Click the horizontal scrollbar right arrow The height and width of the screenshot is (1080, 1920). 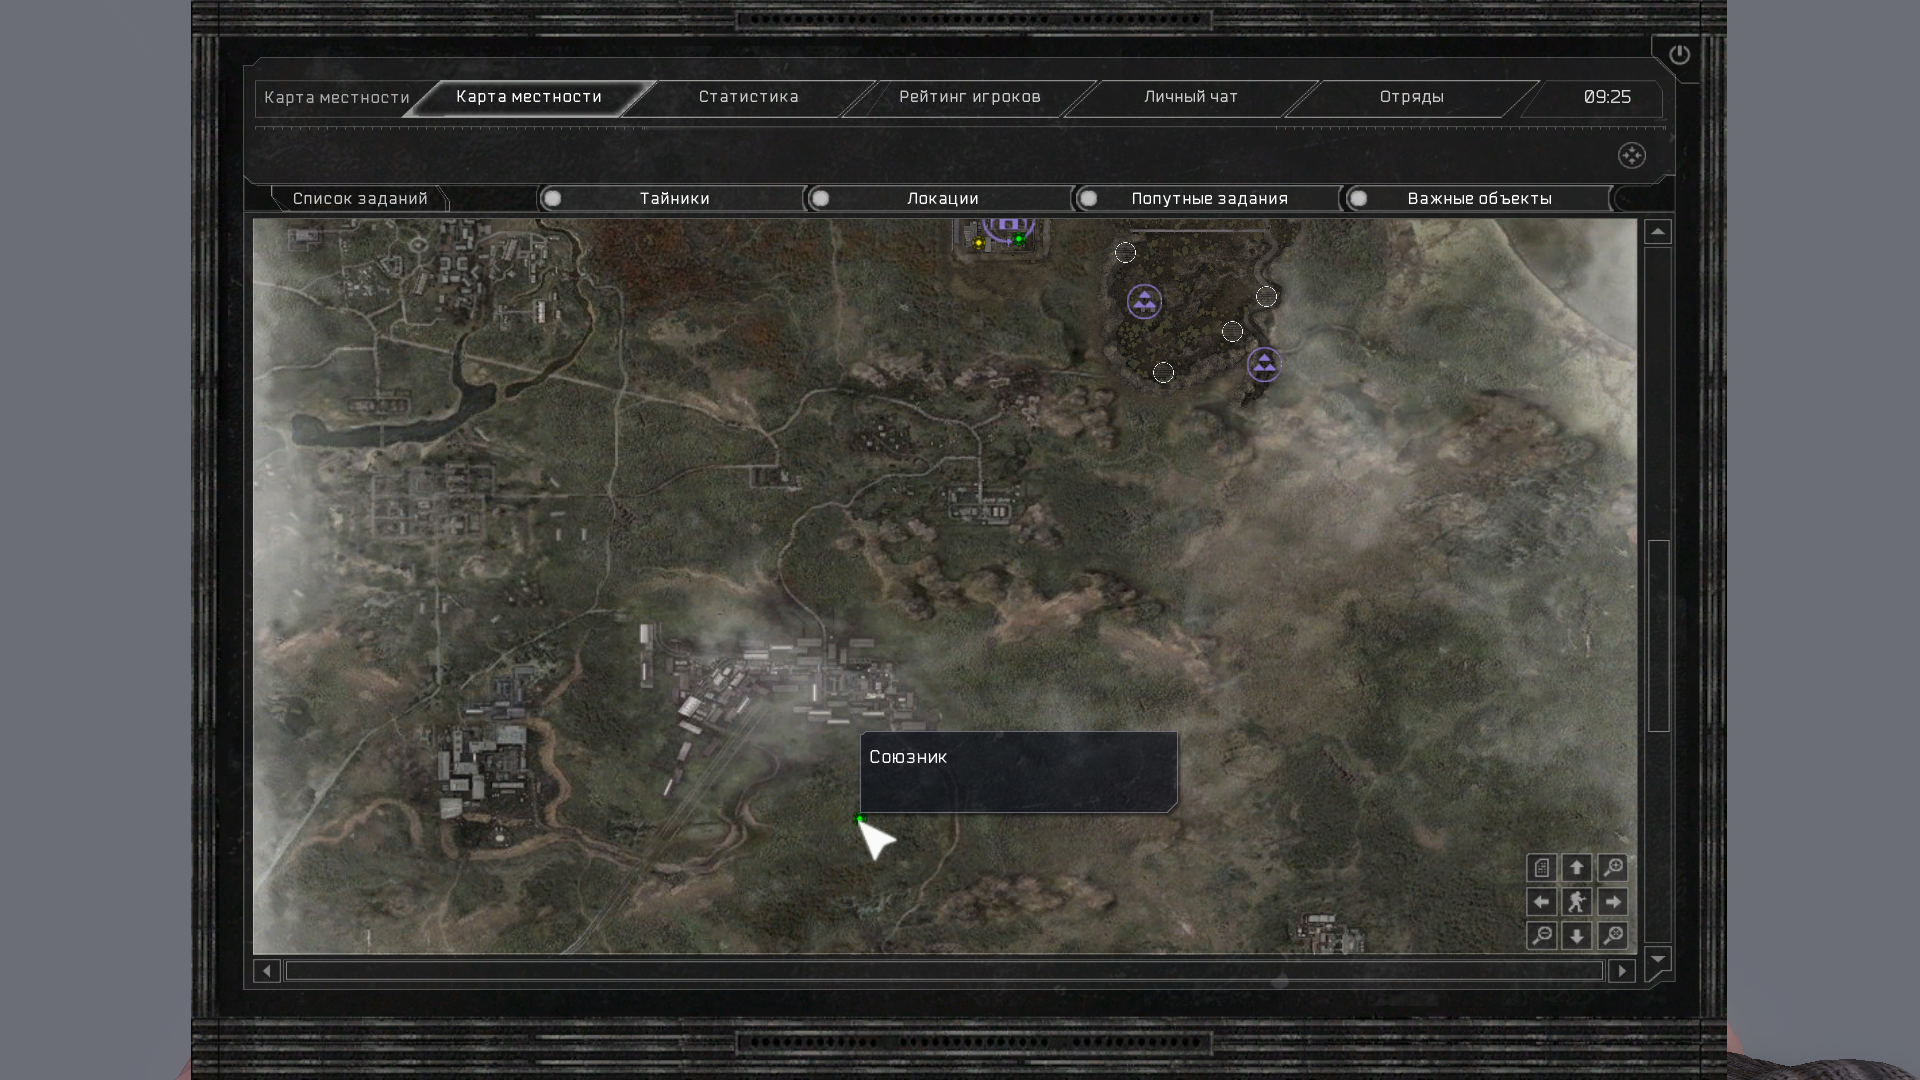pyautogui.click(x=1622, y=971)
